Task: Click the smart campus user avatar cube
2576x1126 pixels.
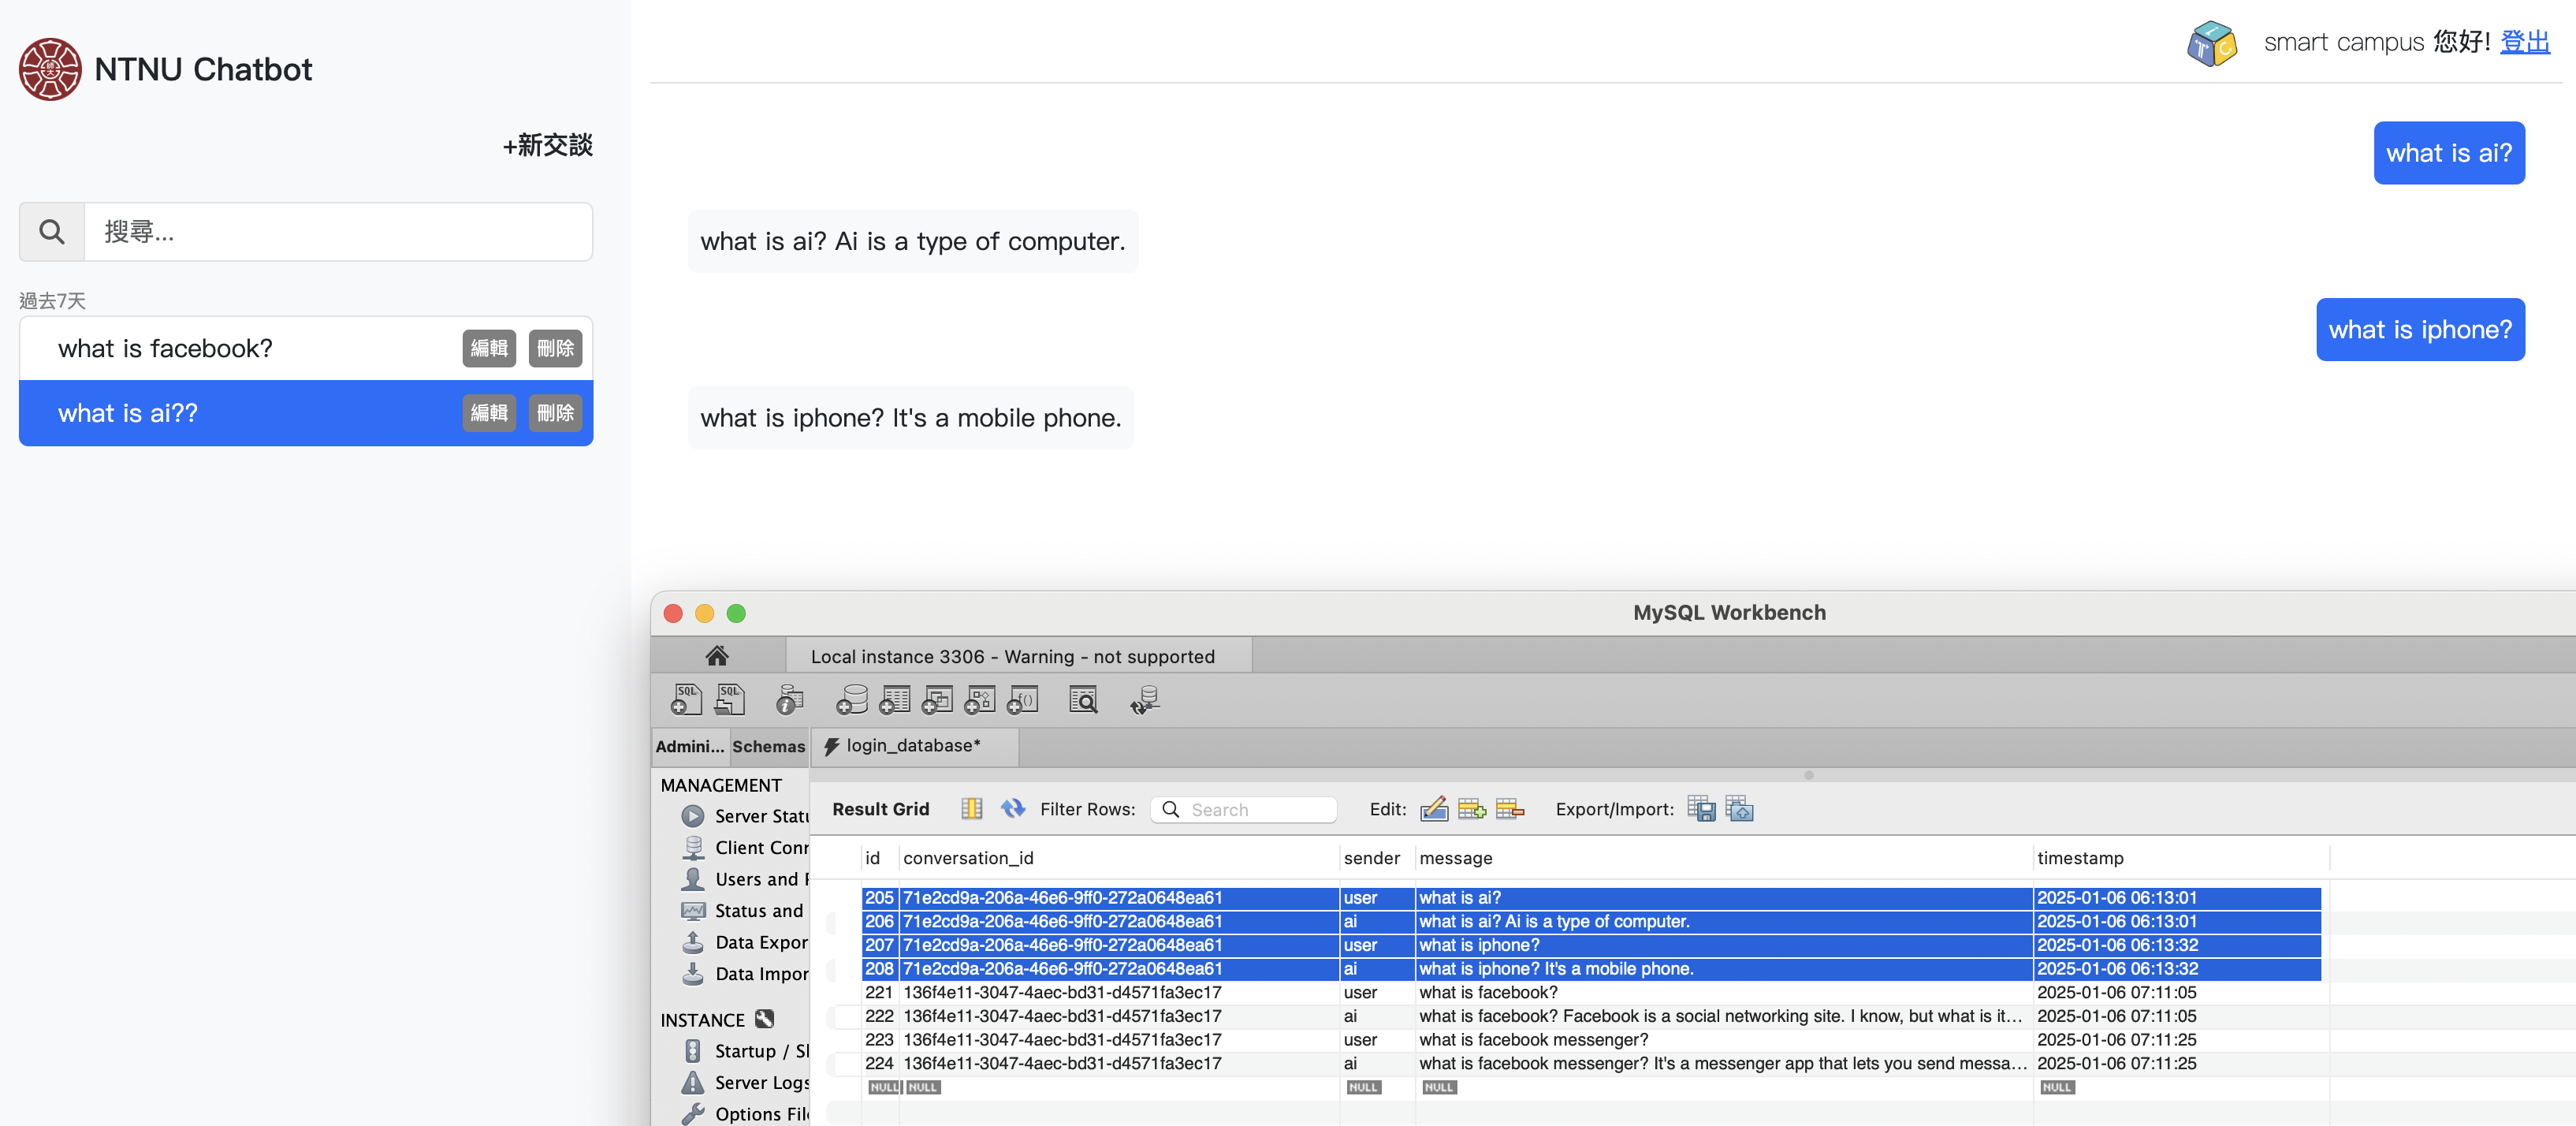Action: (2211, 43)
